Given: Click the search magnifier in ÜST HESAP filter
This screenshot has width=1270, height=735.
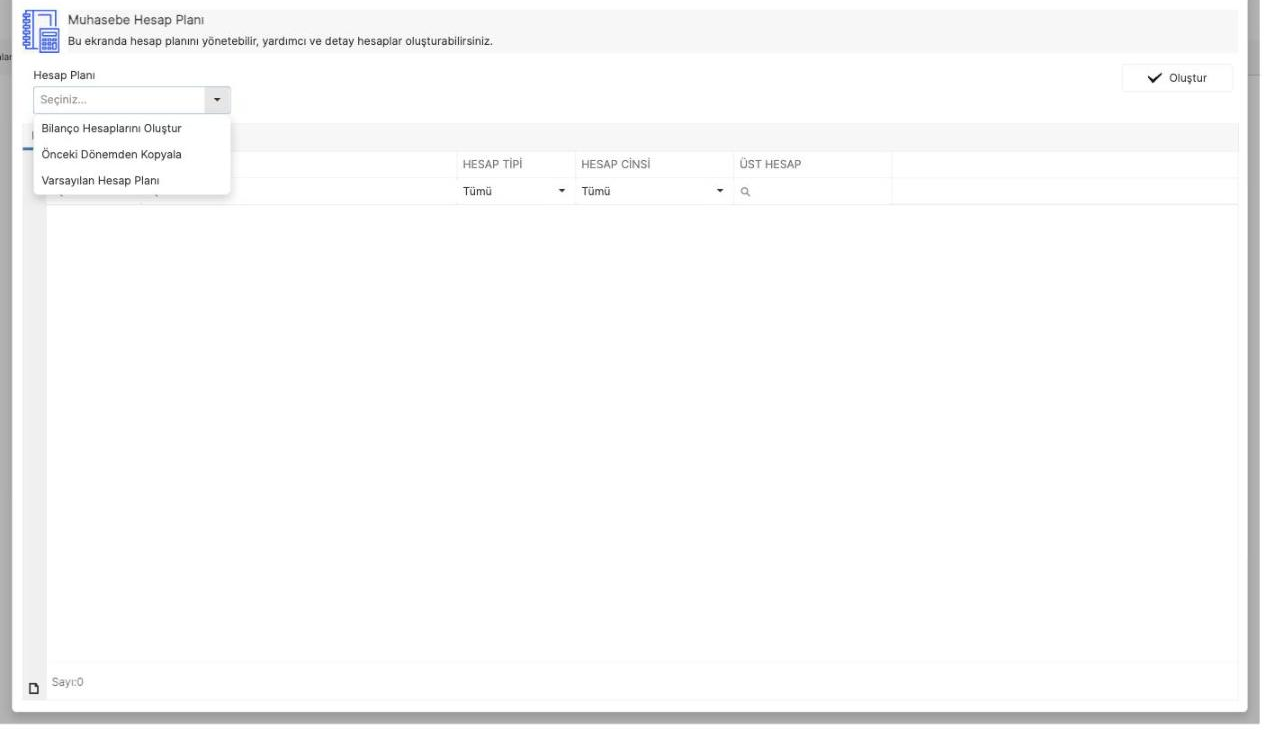Looking at the screenshot, I should [x=746, y=191].
